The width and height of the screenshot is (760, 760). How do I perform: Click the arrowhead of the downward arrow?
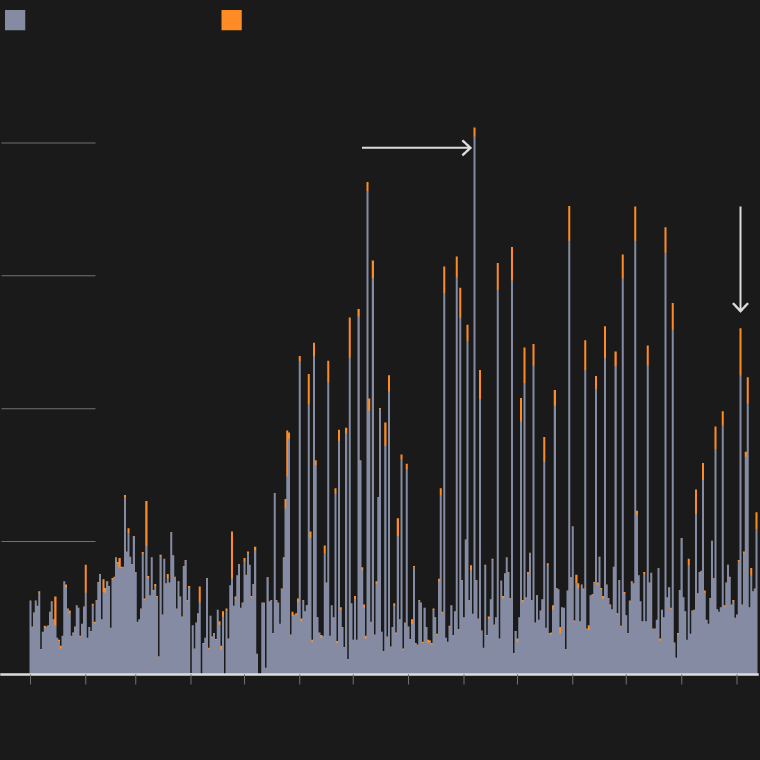pyautogui.click(x=740, y=307)
